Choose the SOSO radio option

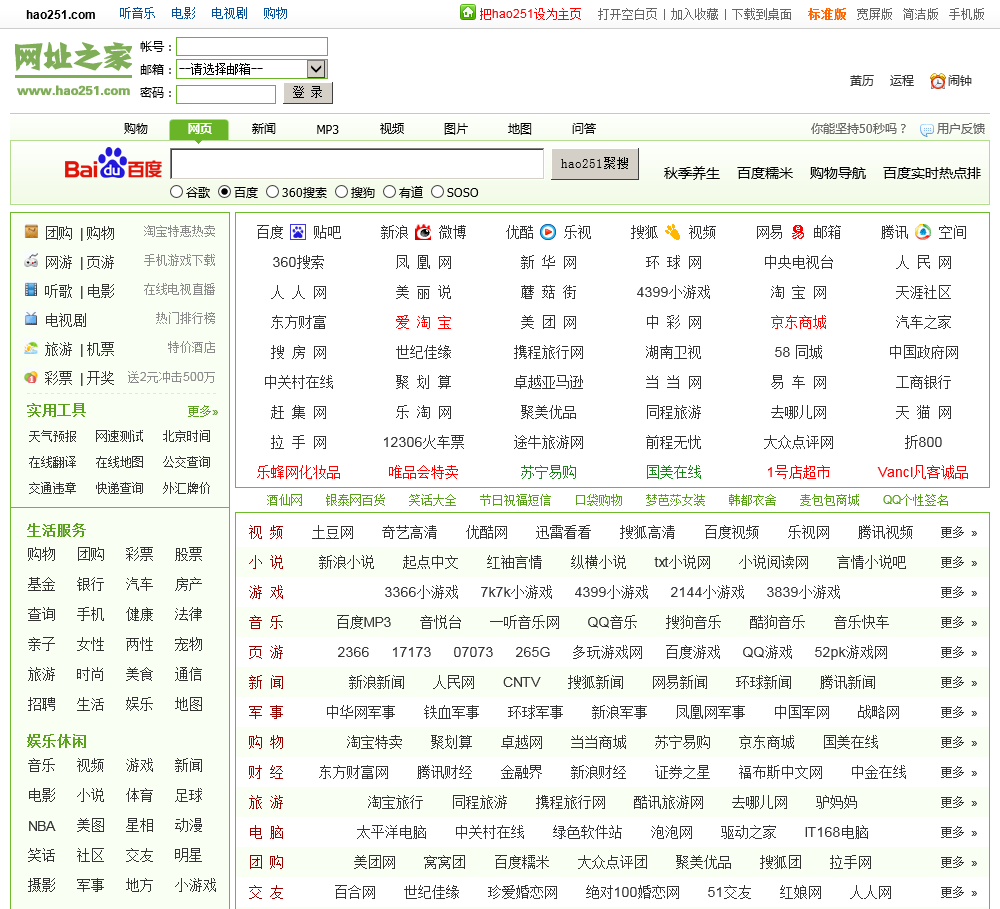point(437,192)
